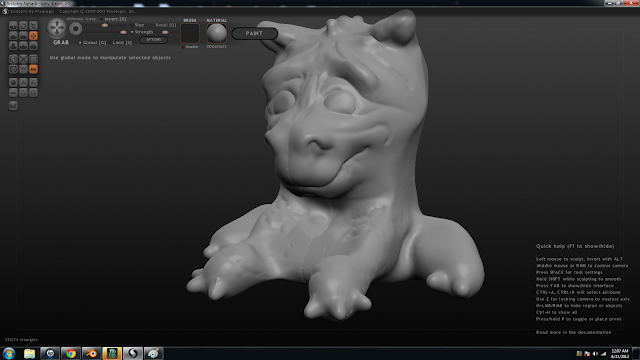Toggle the Strength pressure dot
This screenshot has height=360, width=640.
pos(132,32)
